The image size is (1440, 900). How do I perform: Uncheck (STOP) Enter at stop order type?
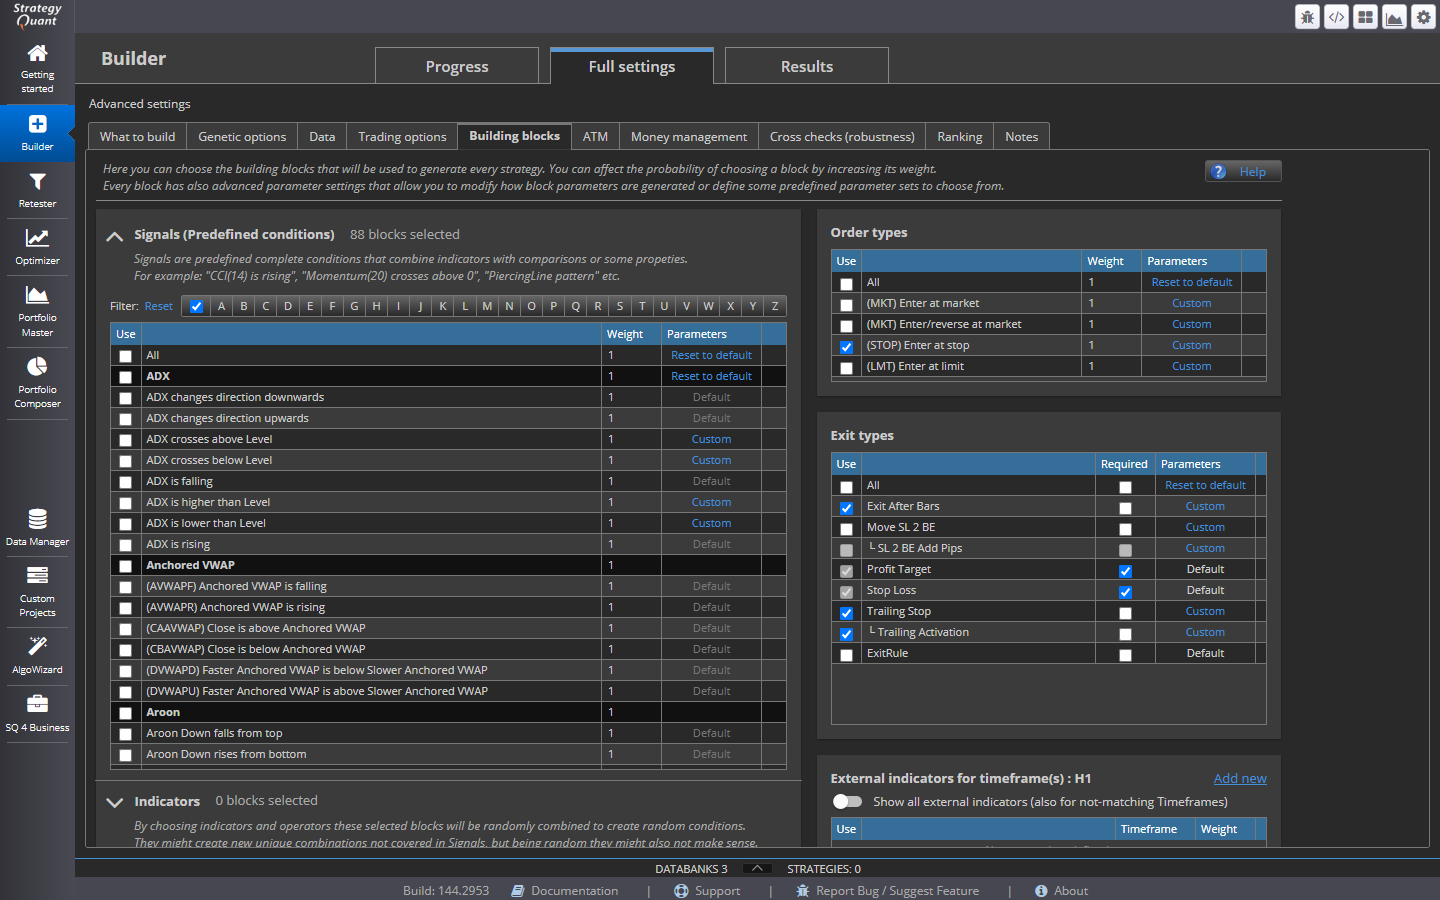coord(847,347)
